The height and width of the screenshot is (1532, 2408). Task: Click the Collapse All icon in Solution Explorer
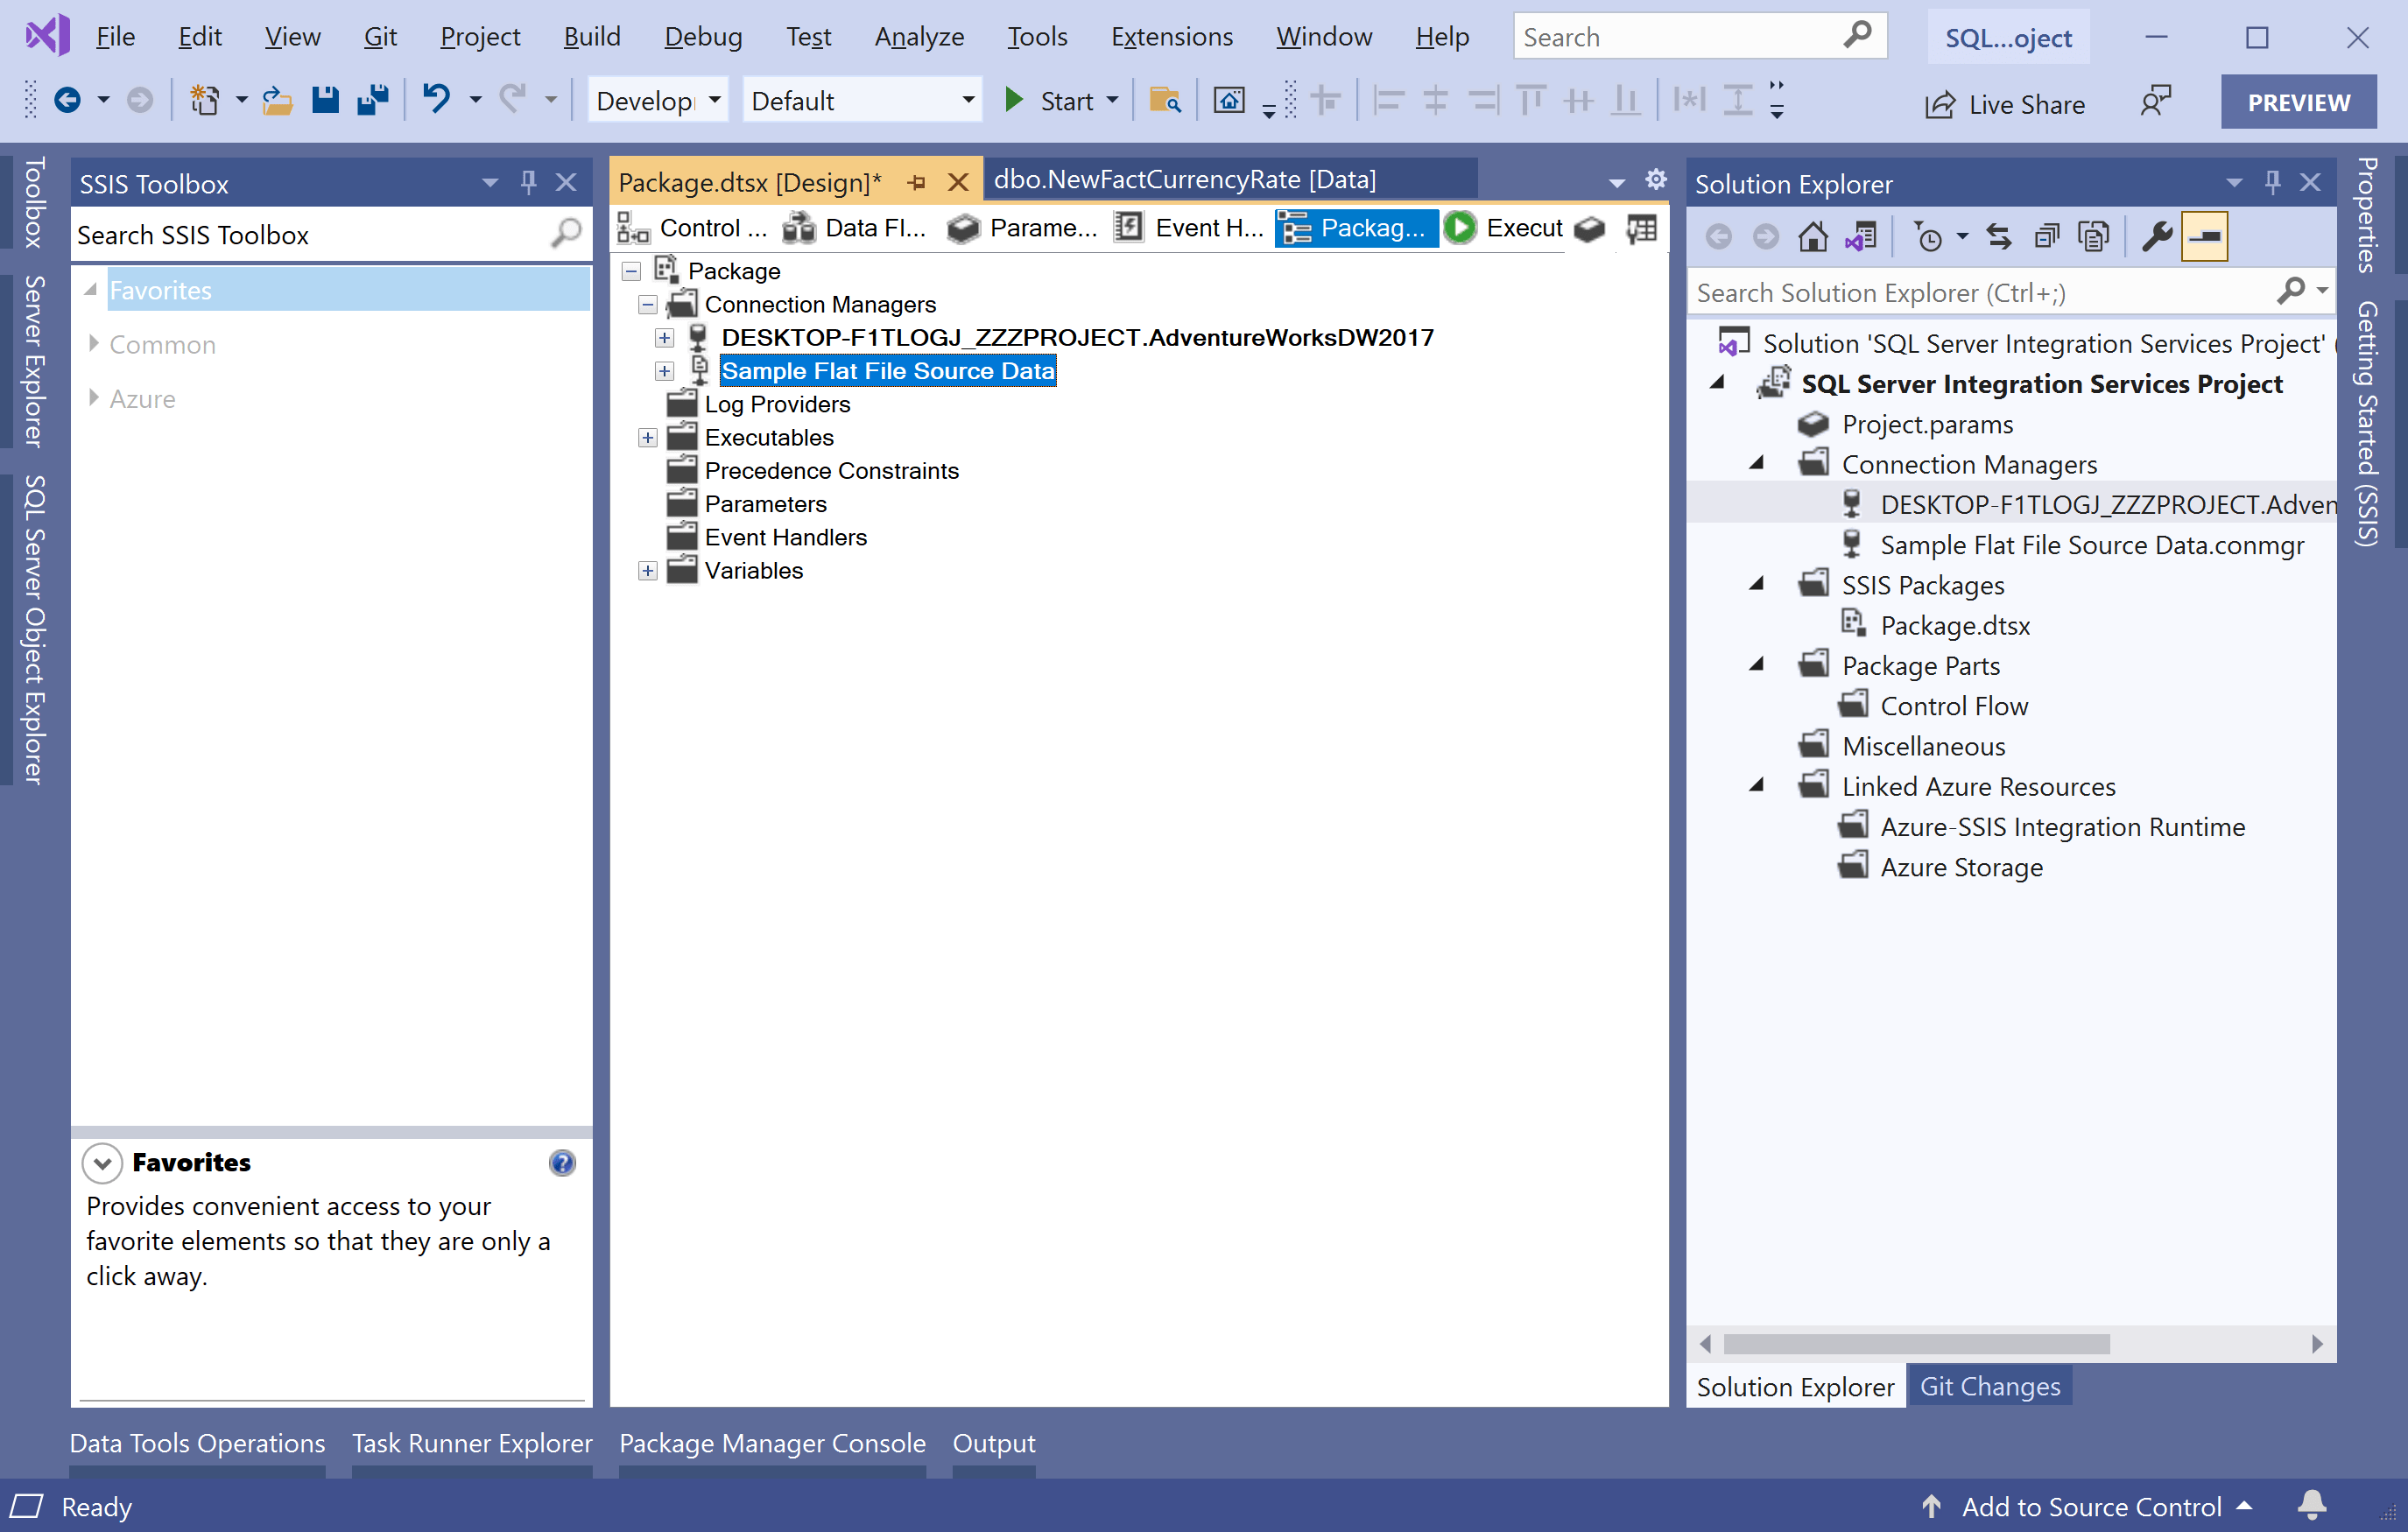coord(2046,236)
